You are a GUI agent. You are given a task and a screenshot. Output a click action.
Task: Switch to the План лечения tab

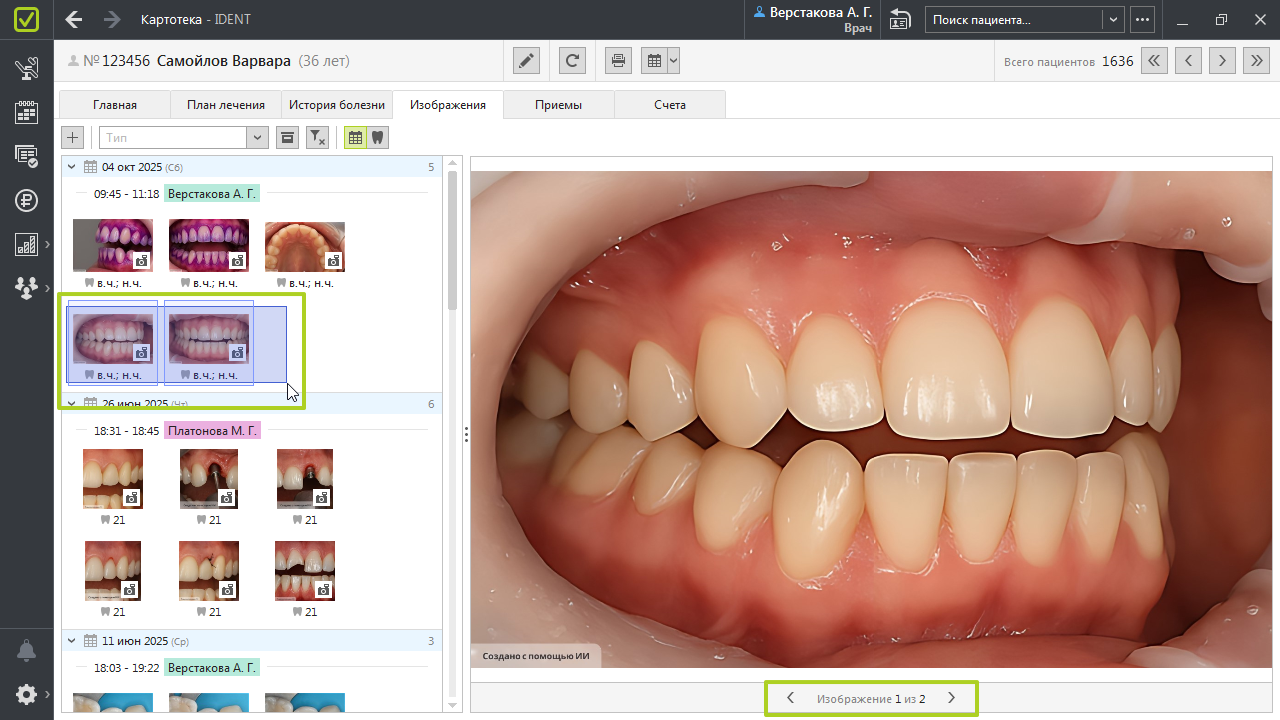[x=226, y=105]
